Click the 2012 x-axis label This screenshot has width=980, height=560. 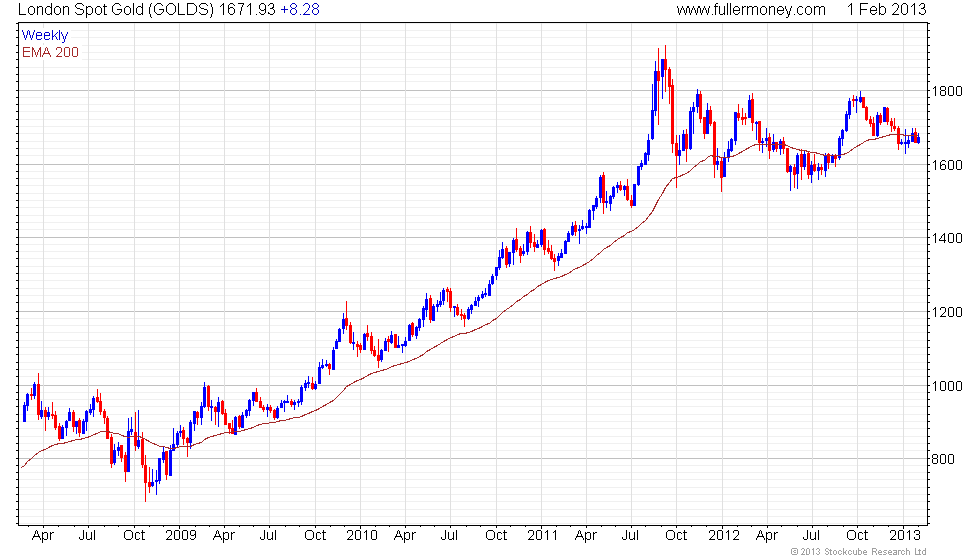pyautogui.click(x=724, y=536)
